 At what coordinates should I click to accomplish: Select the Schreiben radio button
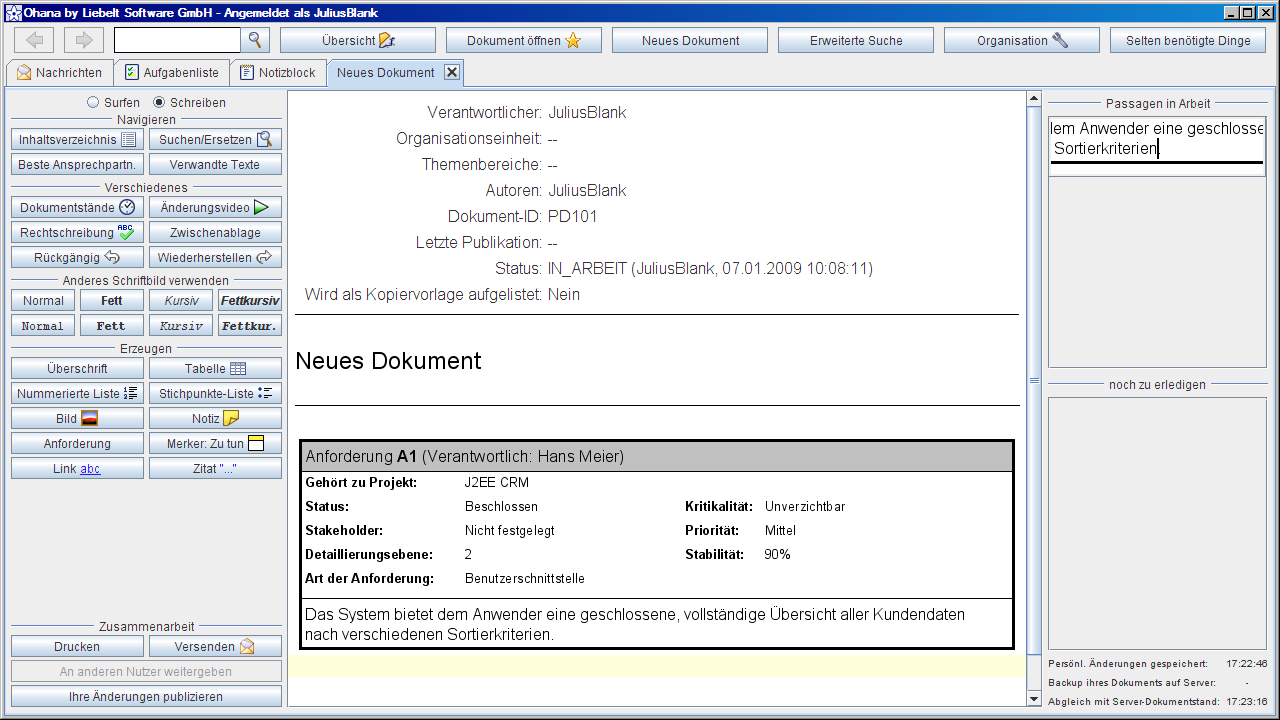159,102
